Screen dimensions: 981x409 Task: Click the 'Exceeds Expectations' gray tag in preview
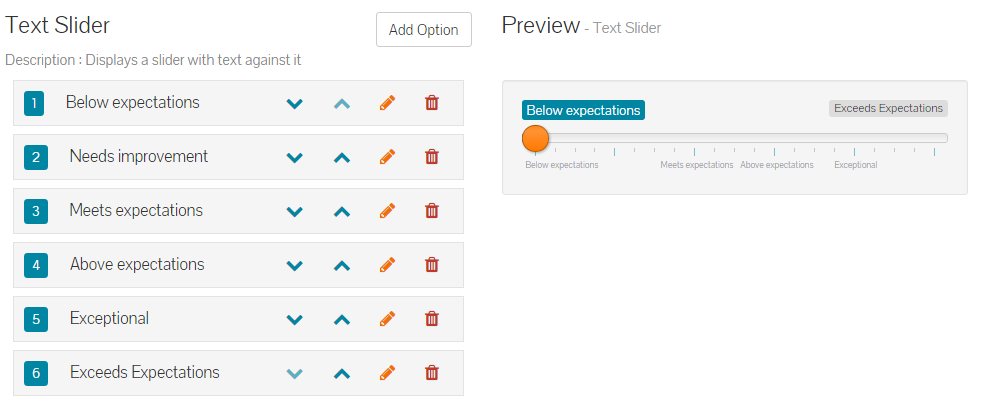[x=888, y=108]
